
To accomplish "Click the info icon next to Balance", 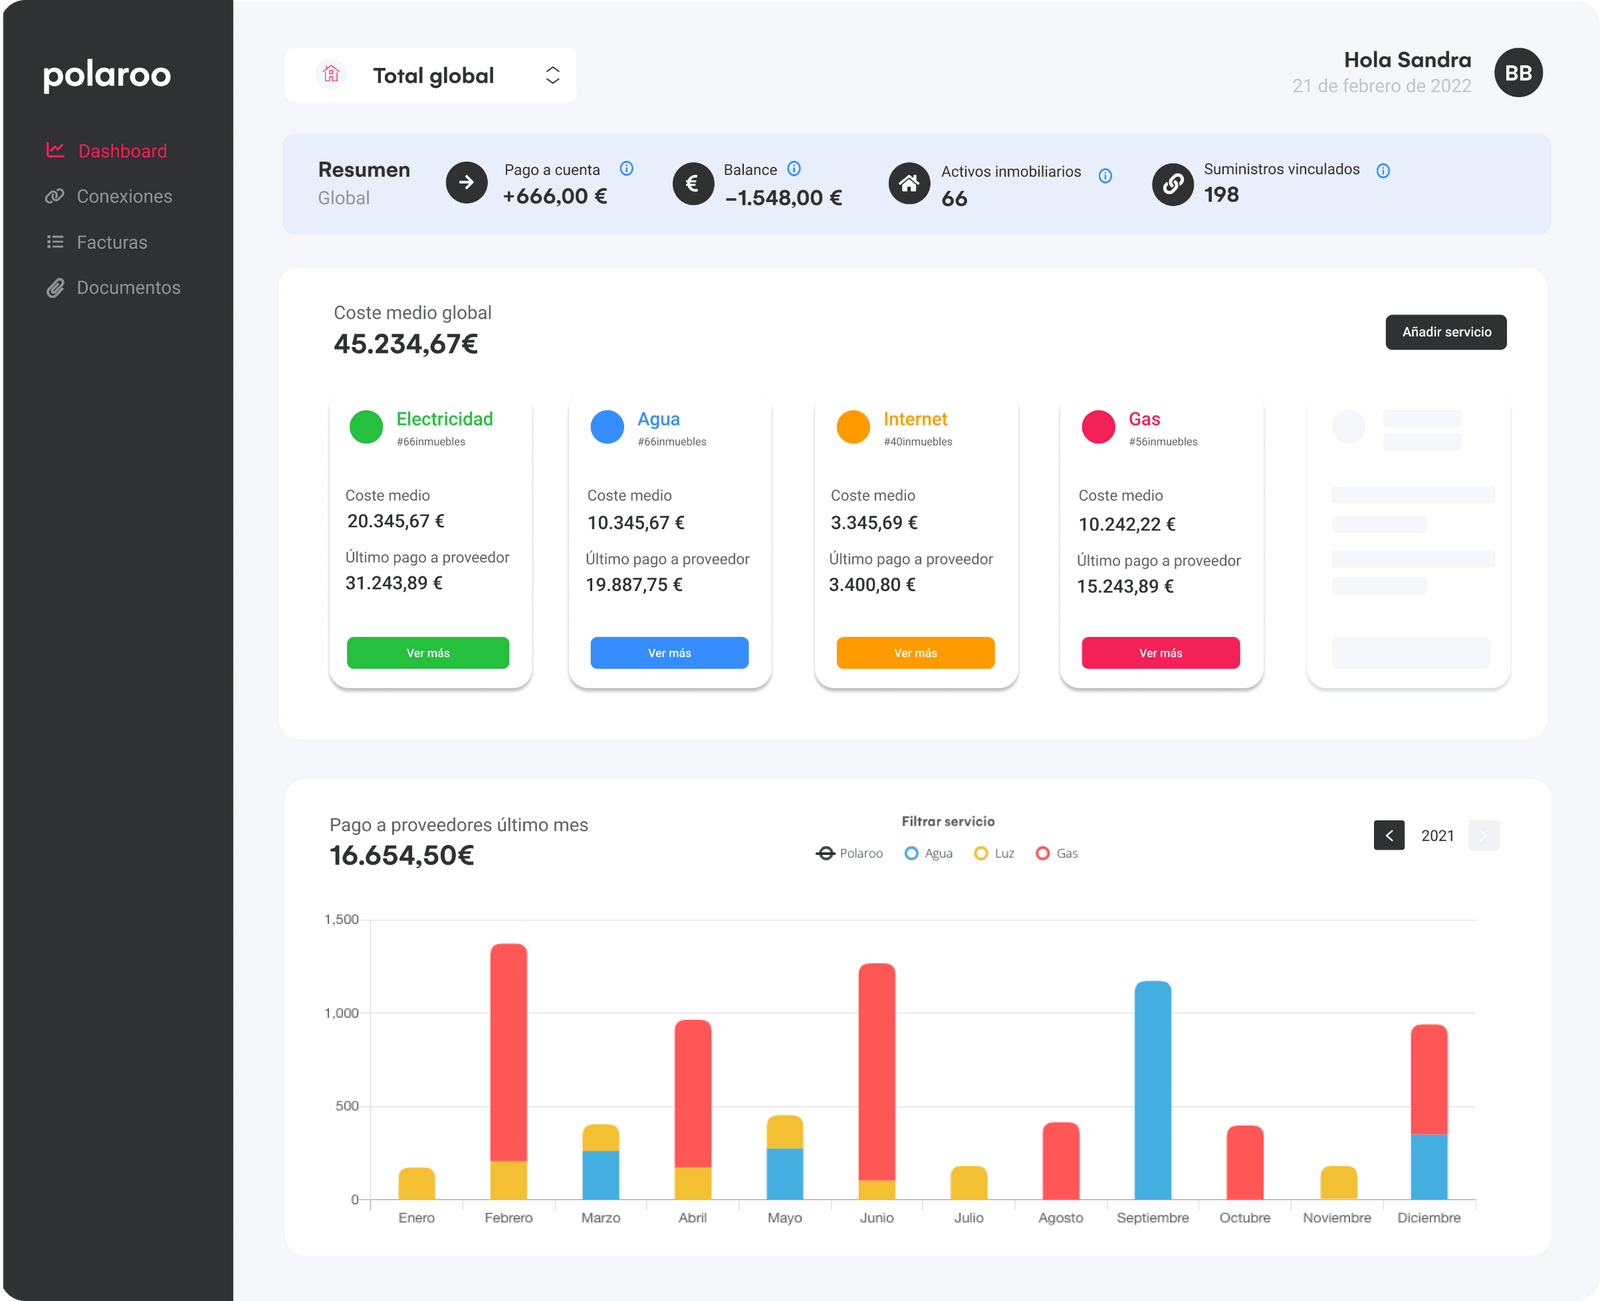I will 794,169.
